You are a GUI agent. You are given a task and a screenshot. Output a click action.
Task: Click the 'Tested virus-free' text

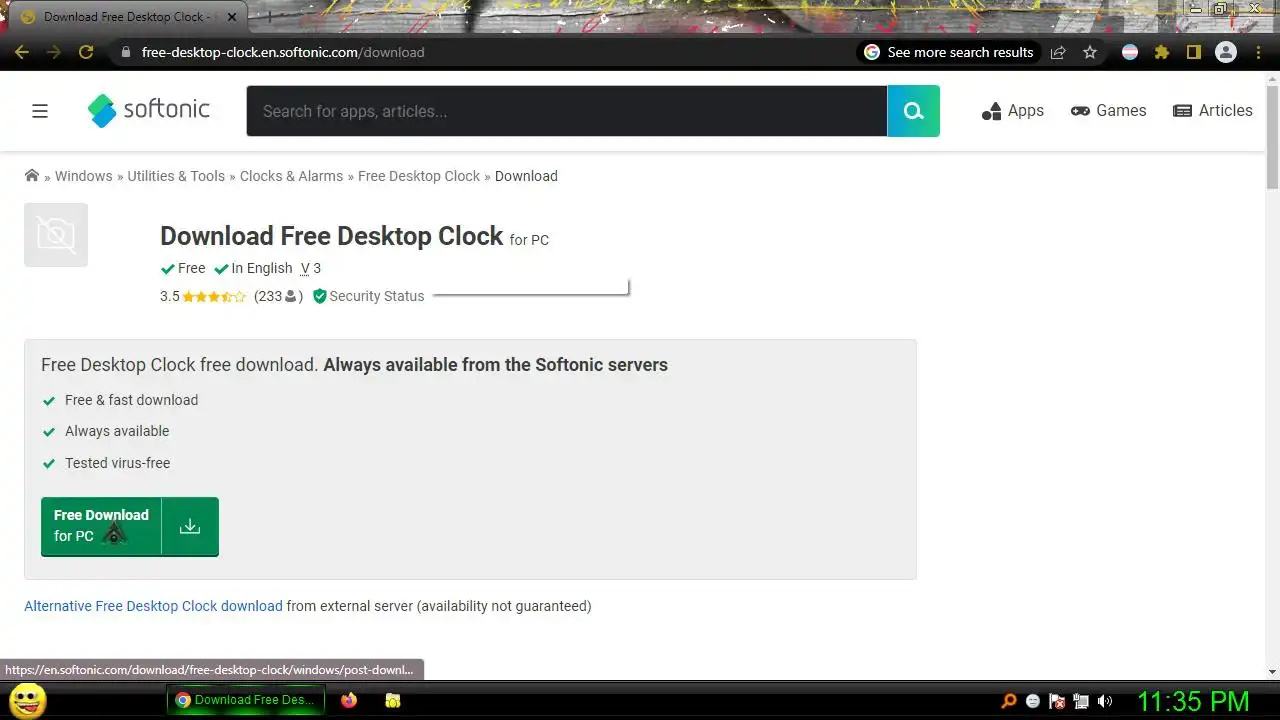coord(117,463)
